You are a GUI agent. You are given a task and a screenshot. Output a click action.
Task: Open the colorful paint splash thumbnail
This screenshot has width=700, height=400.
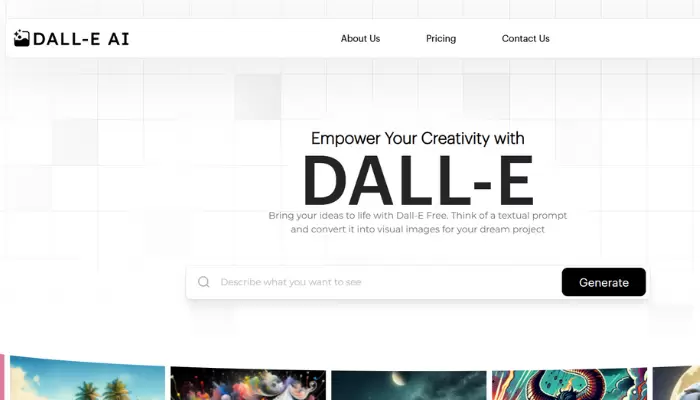click(x=248, y=383)
